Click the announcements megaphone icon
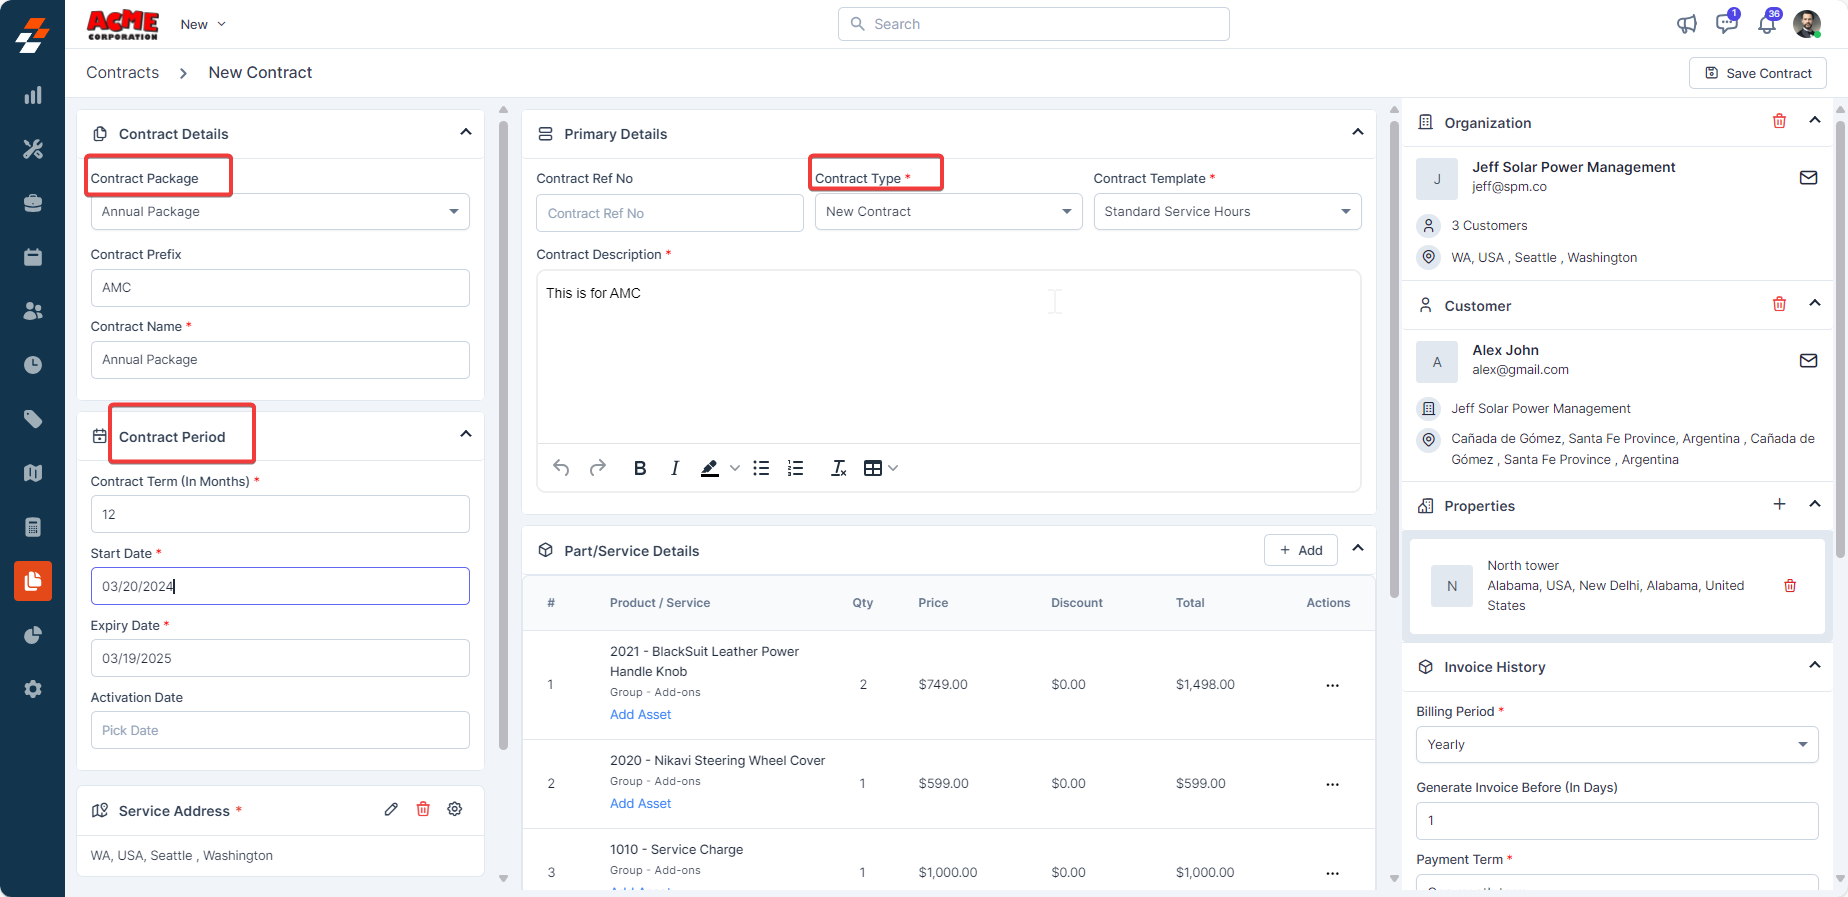1848x897 pixels. pos(1687,24)
